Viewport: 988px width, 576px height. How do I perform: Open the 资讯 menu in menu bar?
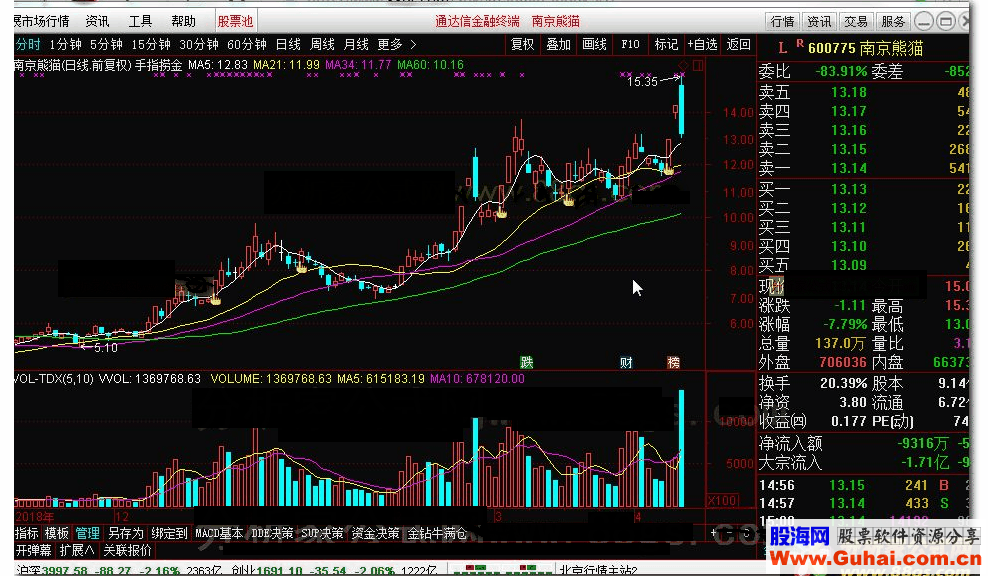click(97, 21)
